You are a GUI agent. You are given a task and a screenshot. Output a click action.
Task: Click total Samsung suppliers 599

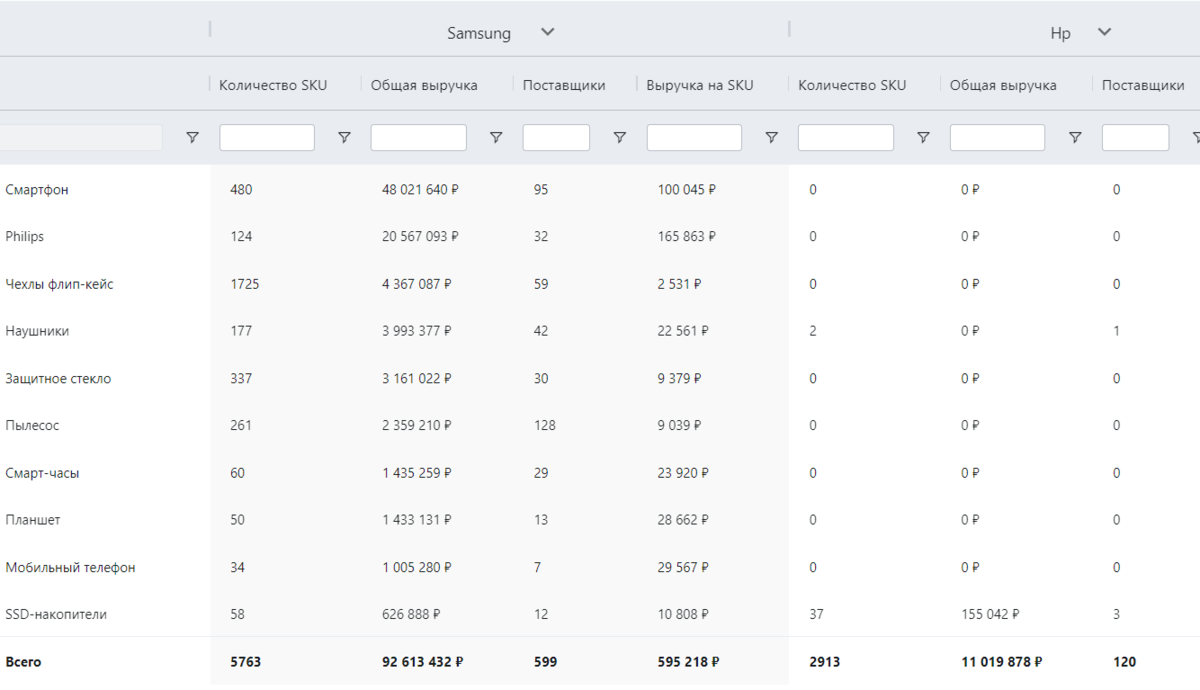(546, 661)
